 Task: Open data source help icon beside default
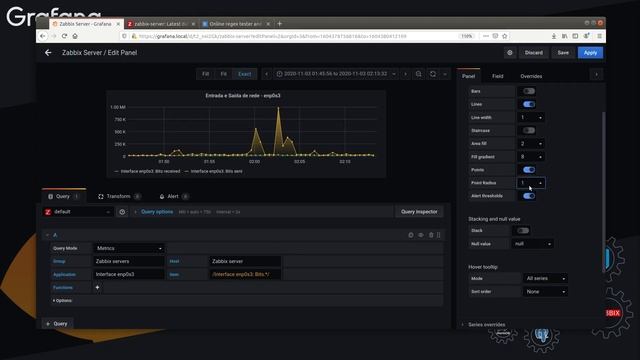pyautogui.click(x=122, y=212)
